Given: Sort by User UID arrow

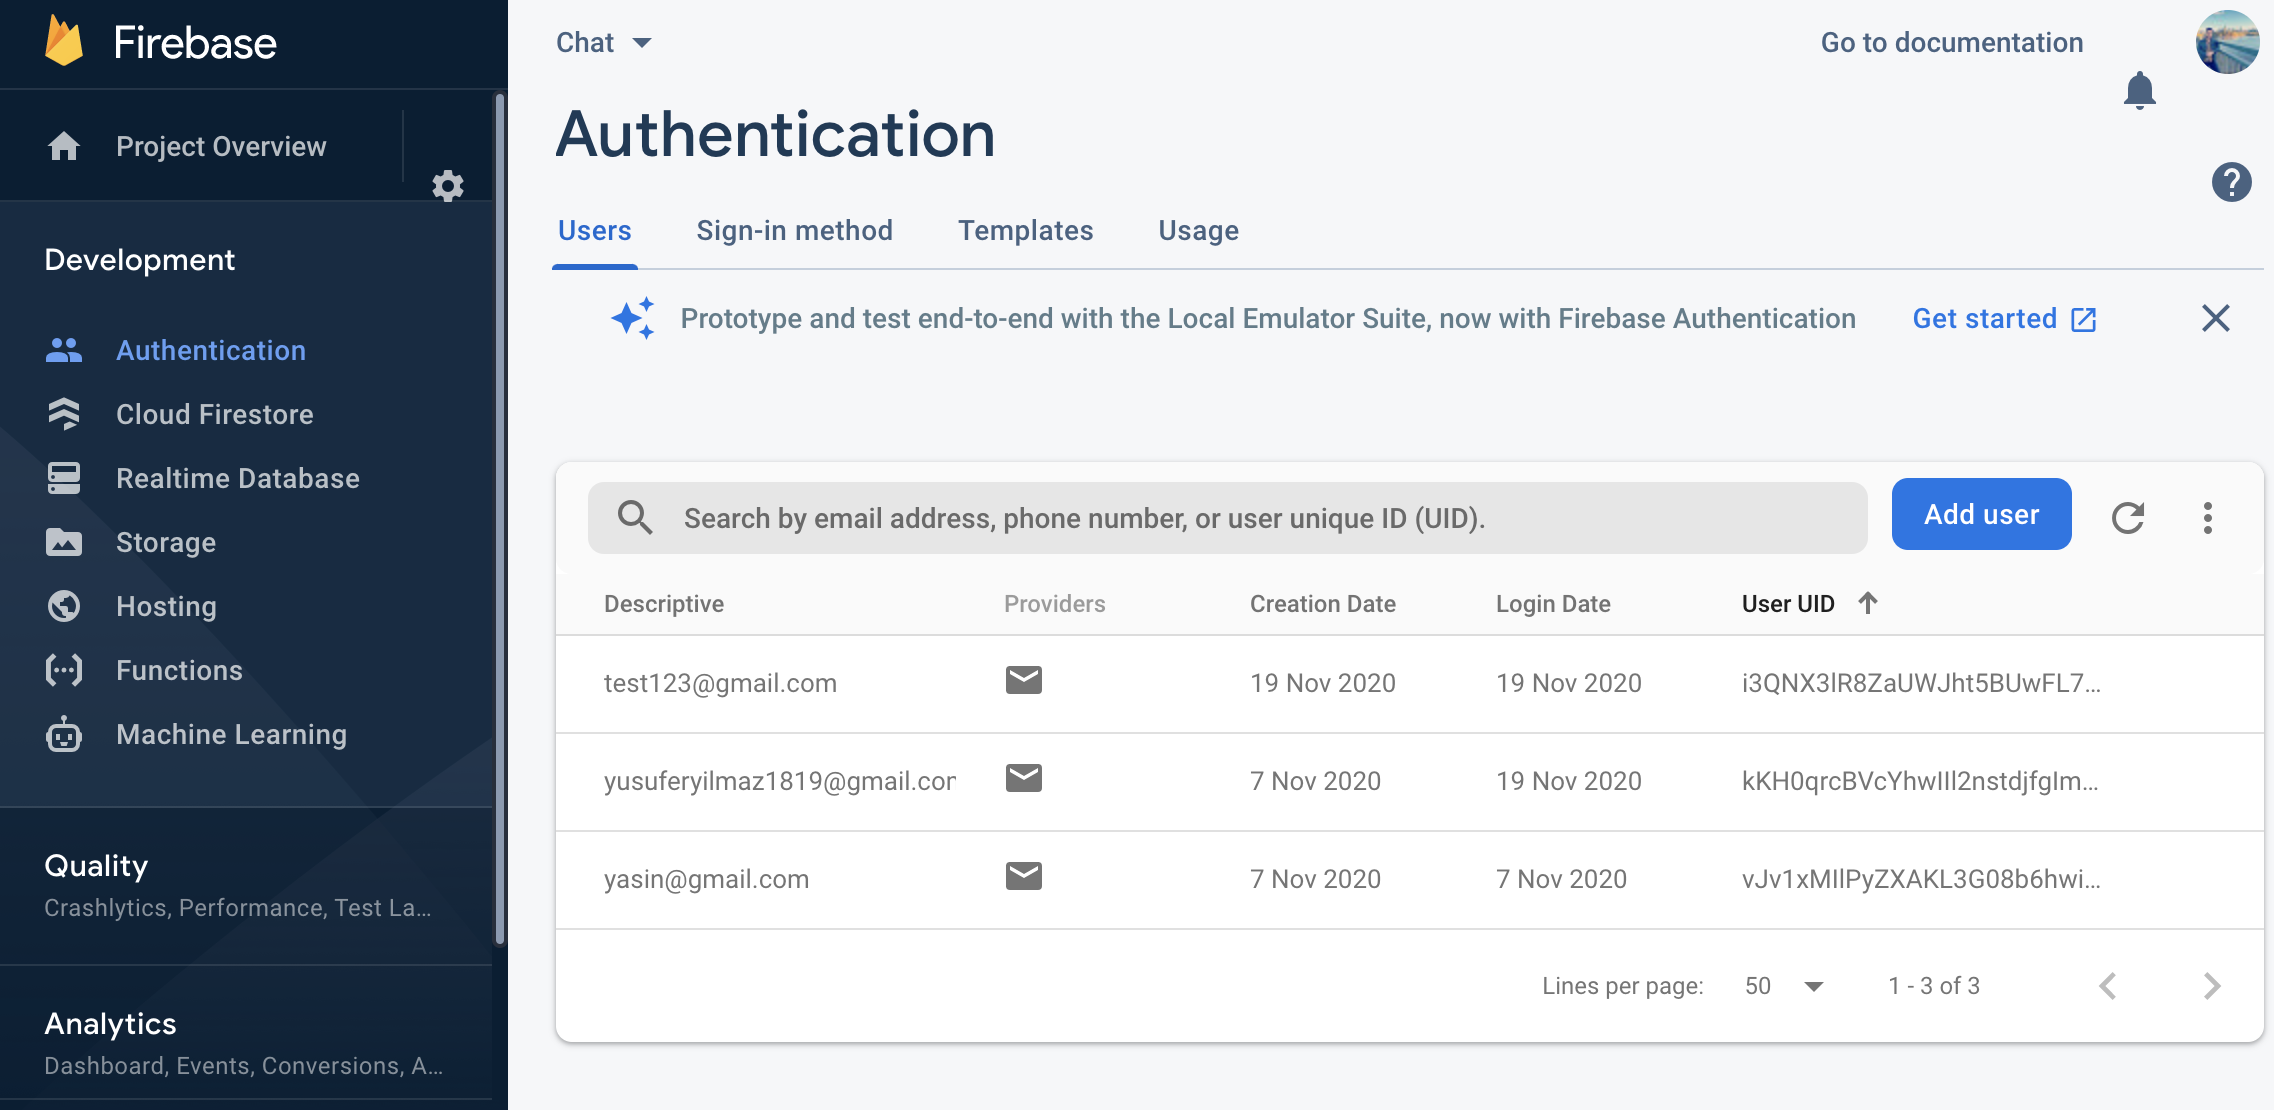Looking at the screenshot, I should (x=1867, y=603).
